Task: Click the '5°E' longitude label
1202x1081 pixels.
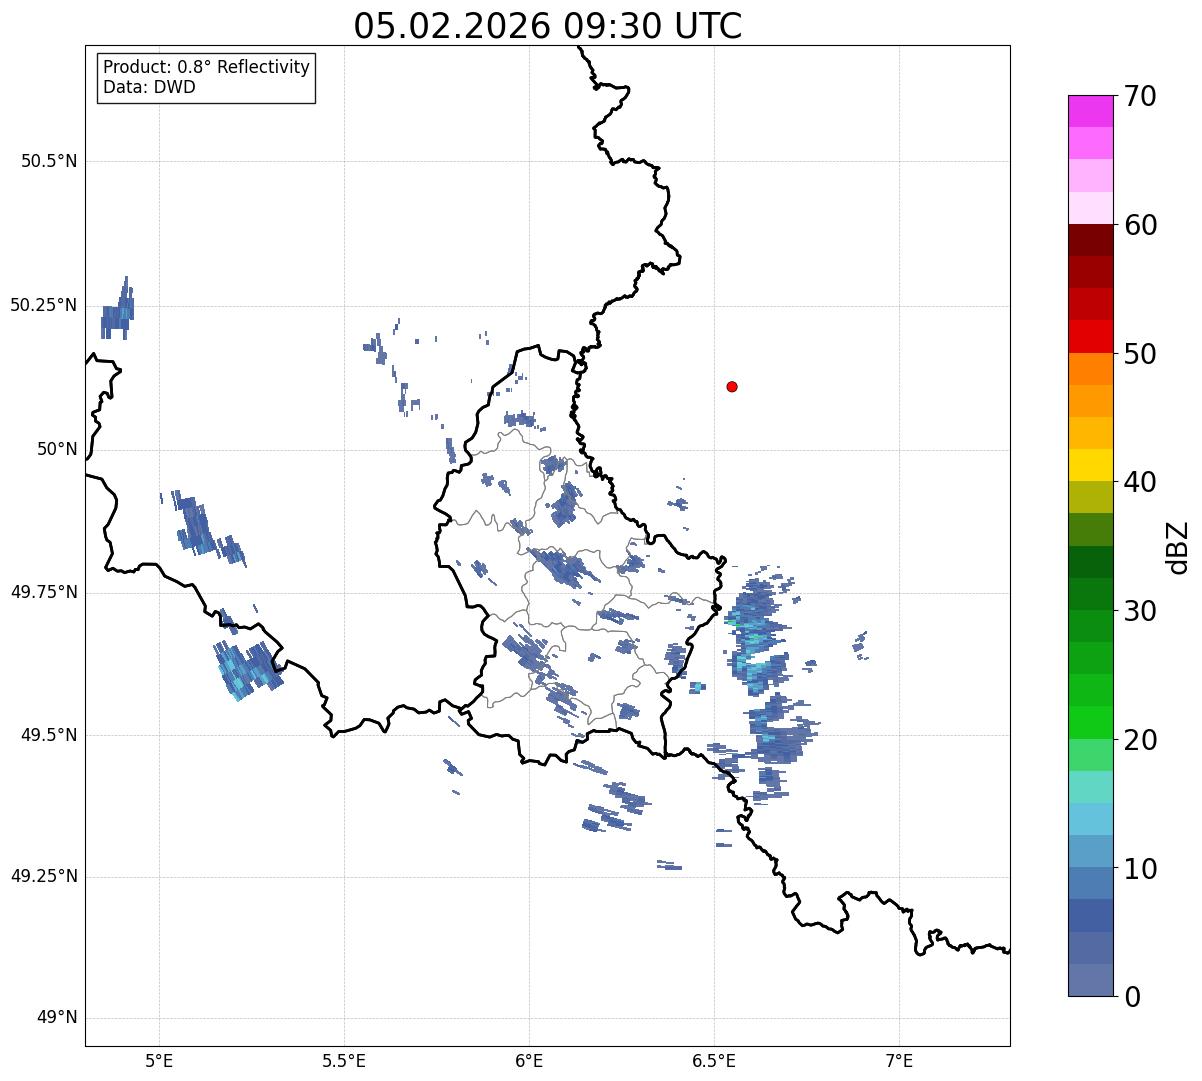Action: (159, 1061)
